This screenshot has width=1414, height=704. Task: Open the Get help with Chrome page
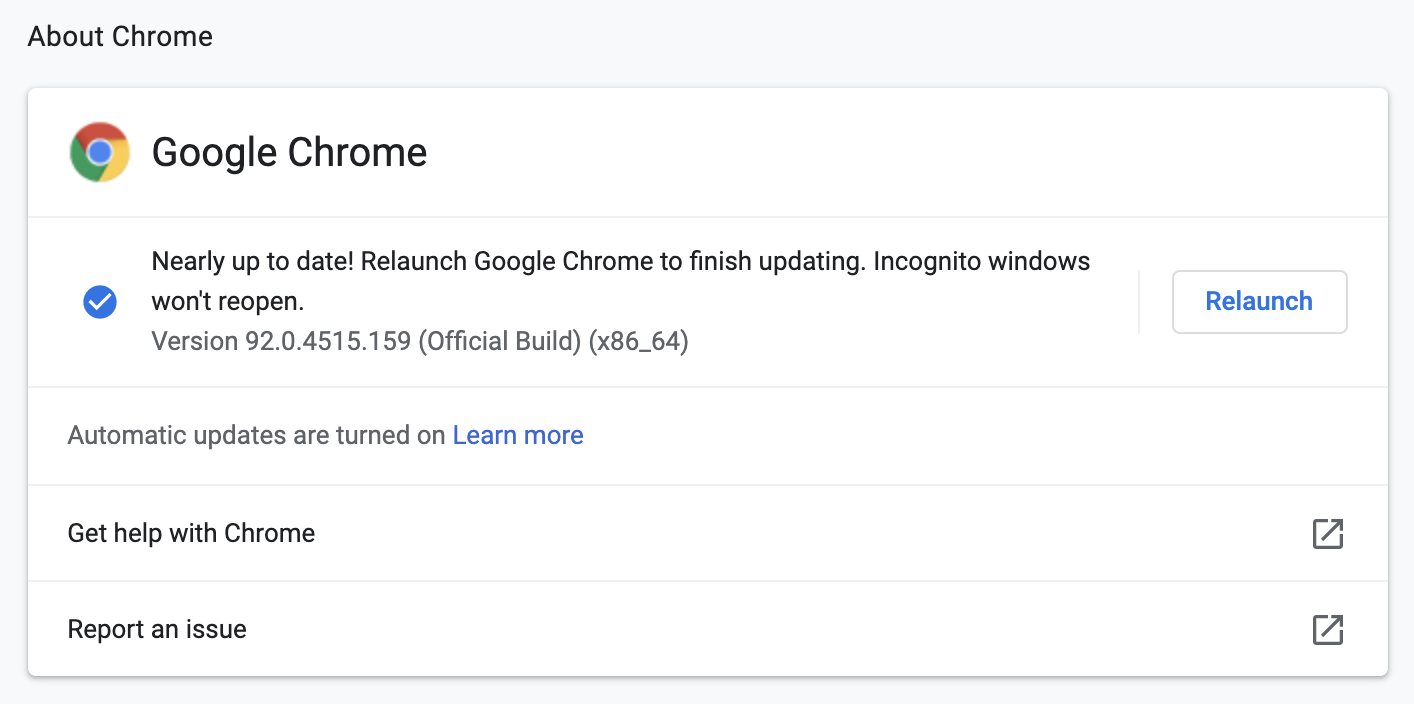(190, 534)
